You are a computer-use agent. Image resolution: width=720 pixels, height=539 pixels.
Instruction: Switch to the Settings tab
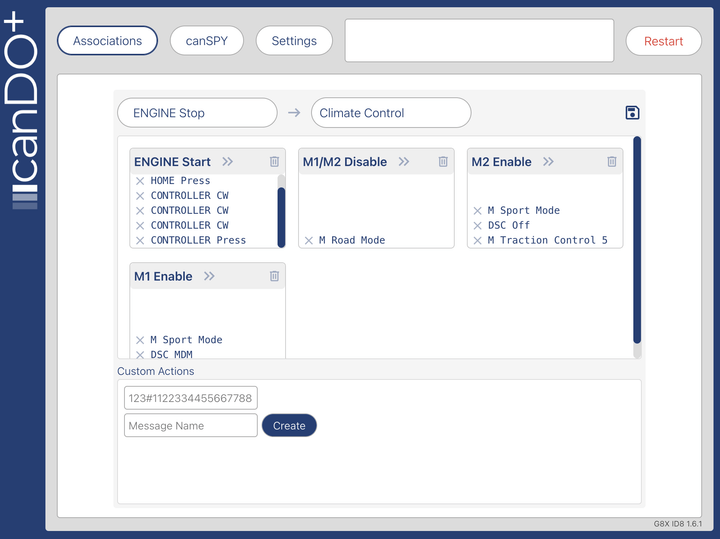coord(294,41)
